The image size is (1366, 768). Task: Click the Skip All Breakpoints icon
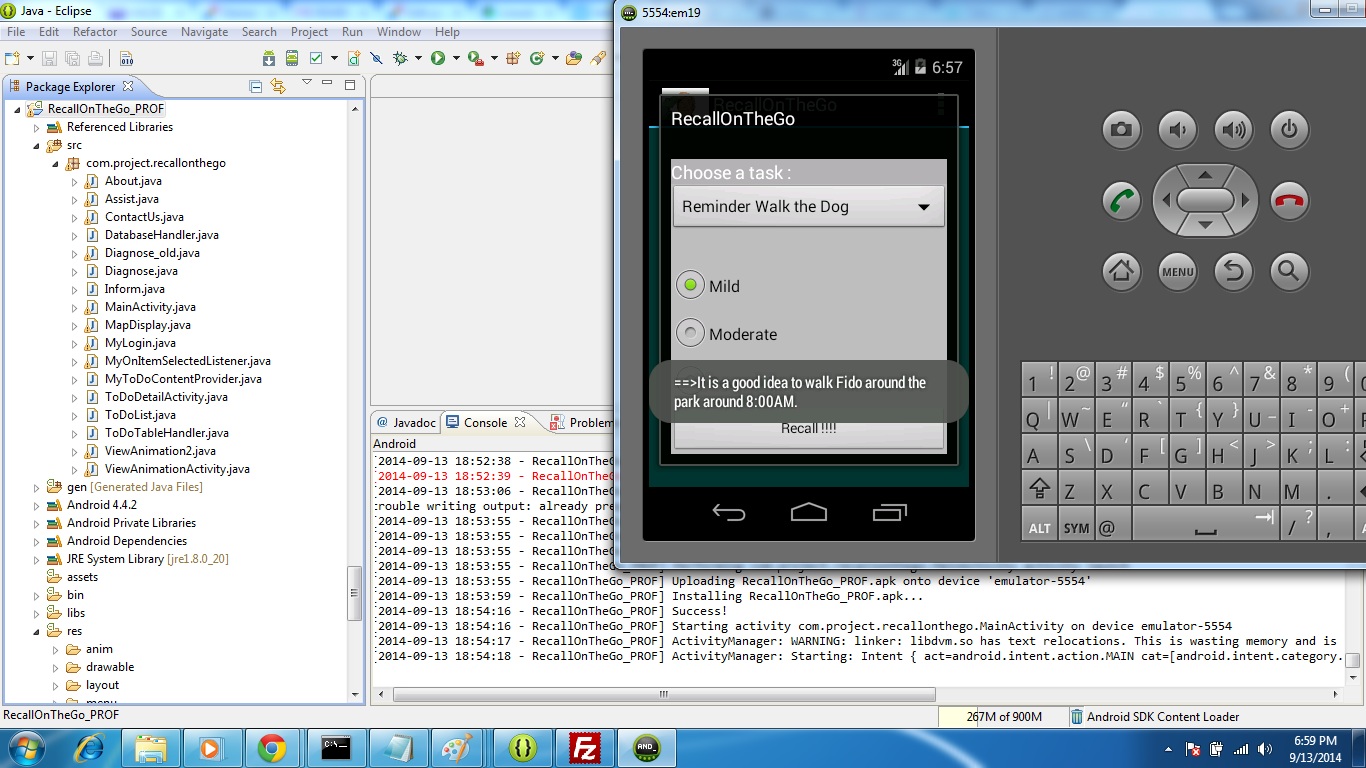[x=378, y=59]
